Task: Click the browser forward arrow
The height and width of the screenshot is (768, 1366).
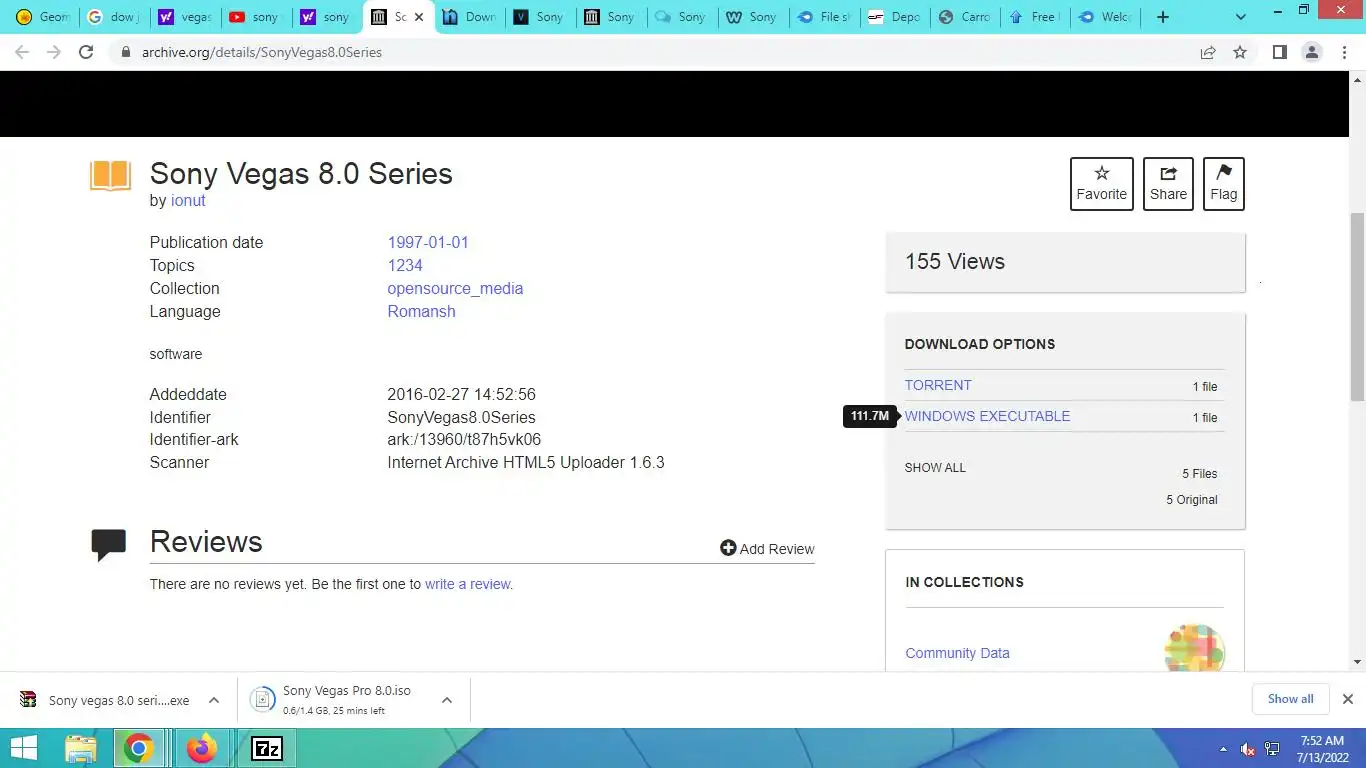Action: (x=54, y=52)
